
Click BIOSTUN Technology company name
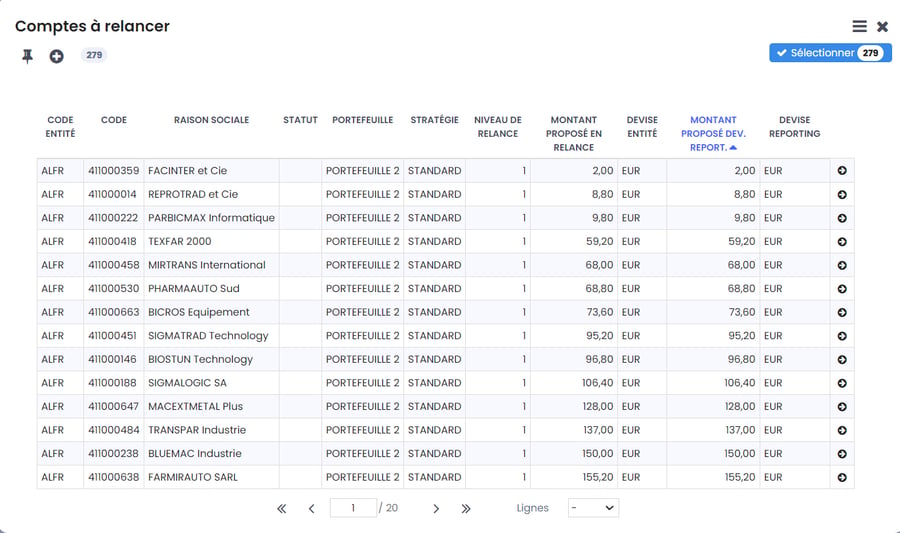tap(200, 359)
